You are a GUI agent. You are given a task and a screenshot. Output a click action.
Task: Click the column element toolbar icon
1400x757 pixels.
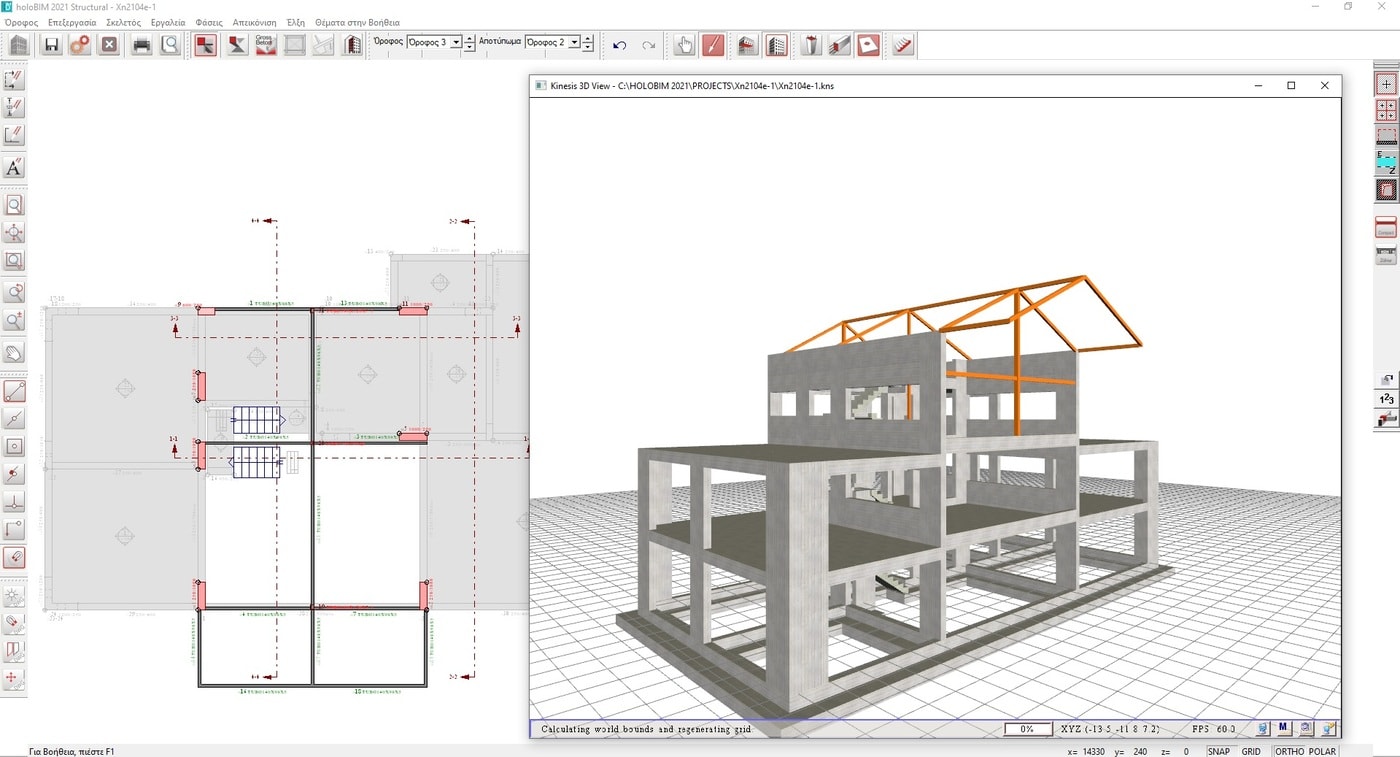point(811,45)
